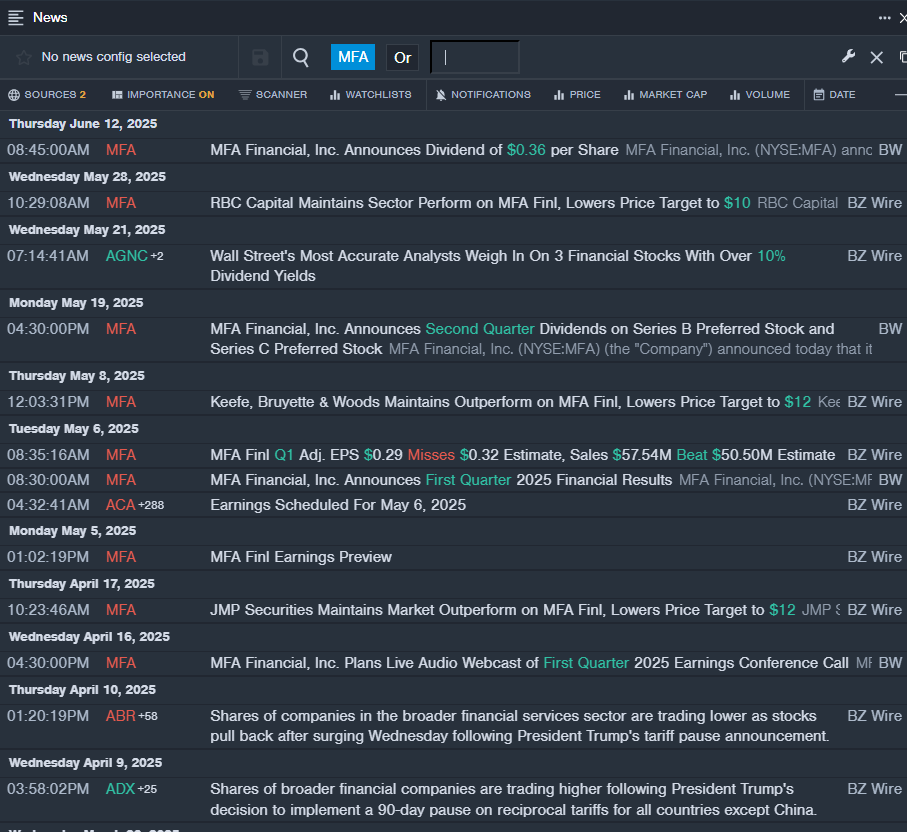This screenshot has height=832, width=907.
Task: Focus the ticker search input field
Action: tap(475, 57)
